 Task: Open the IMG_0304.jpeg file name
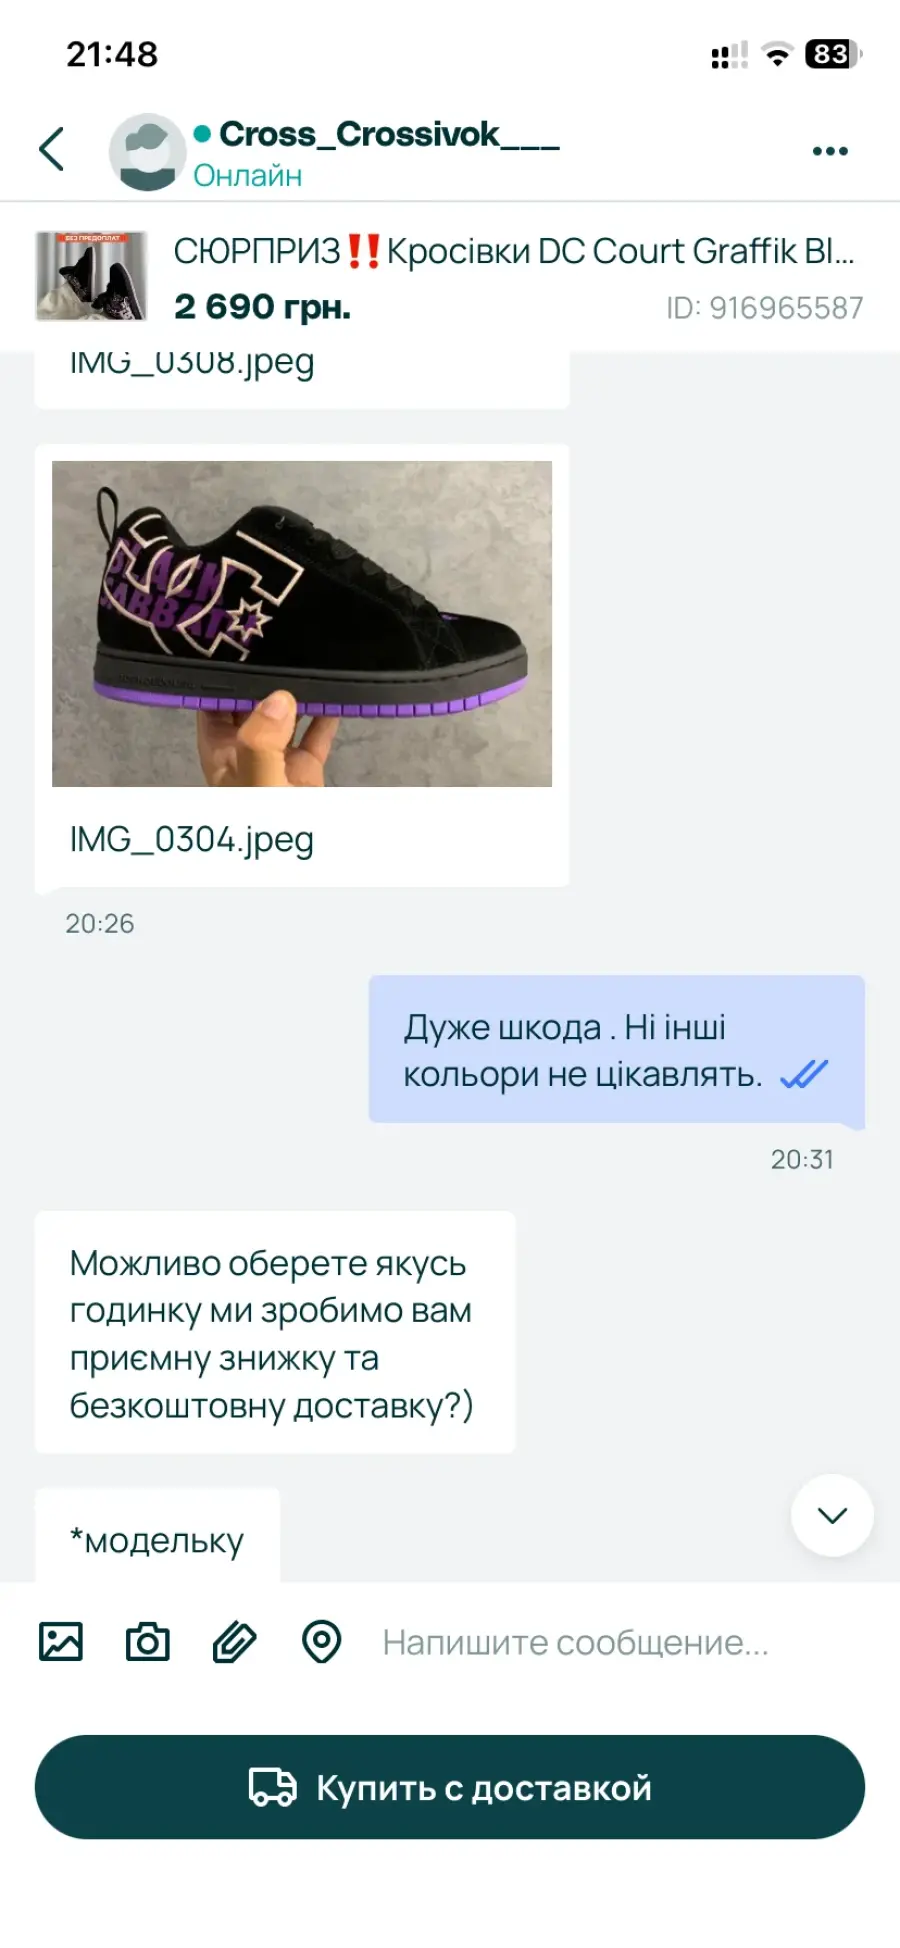click(192, 839)
